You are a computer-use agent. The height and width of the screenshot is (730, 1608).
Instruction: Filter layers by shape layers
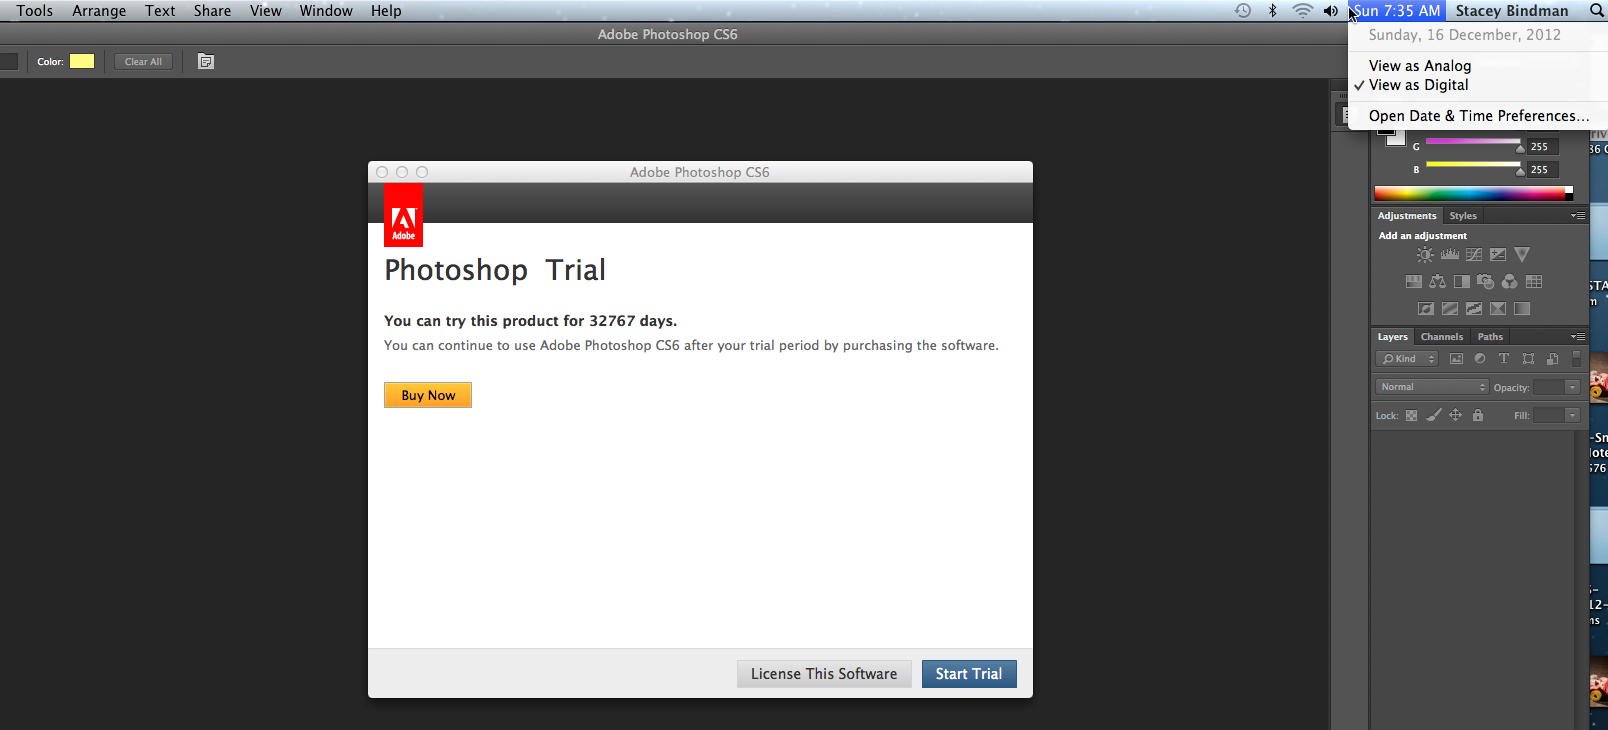1528,359
